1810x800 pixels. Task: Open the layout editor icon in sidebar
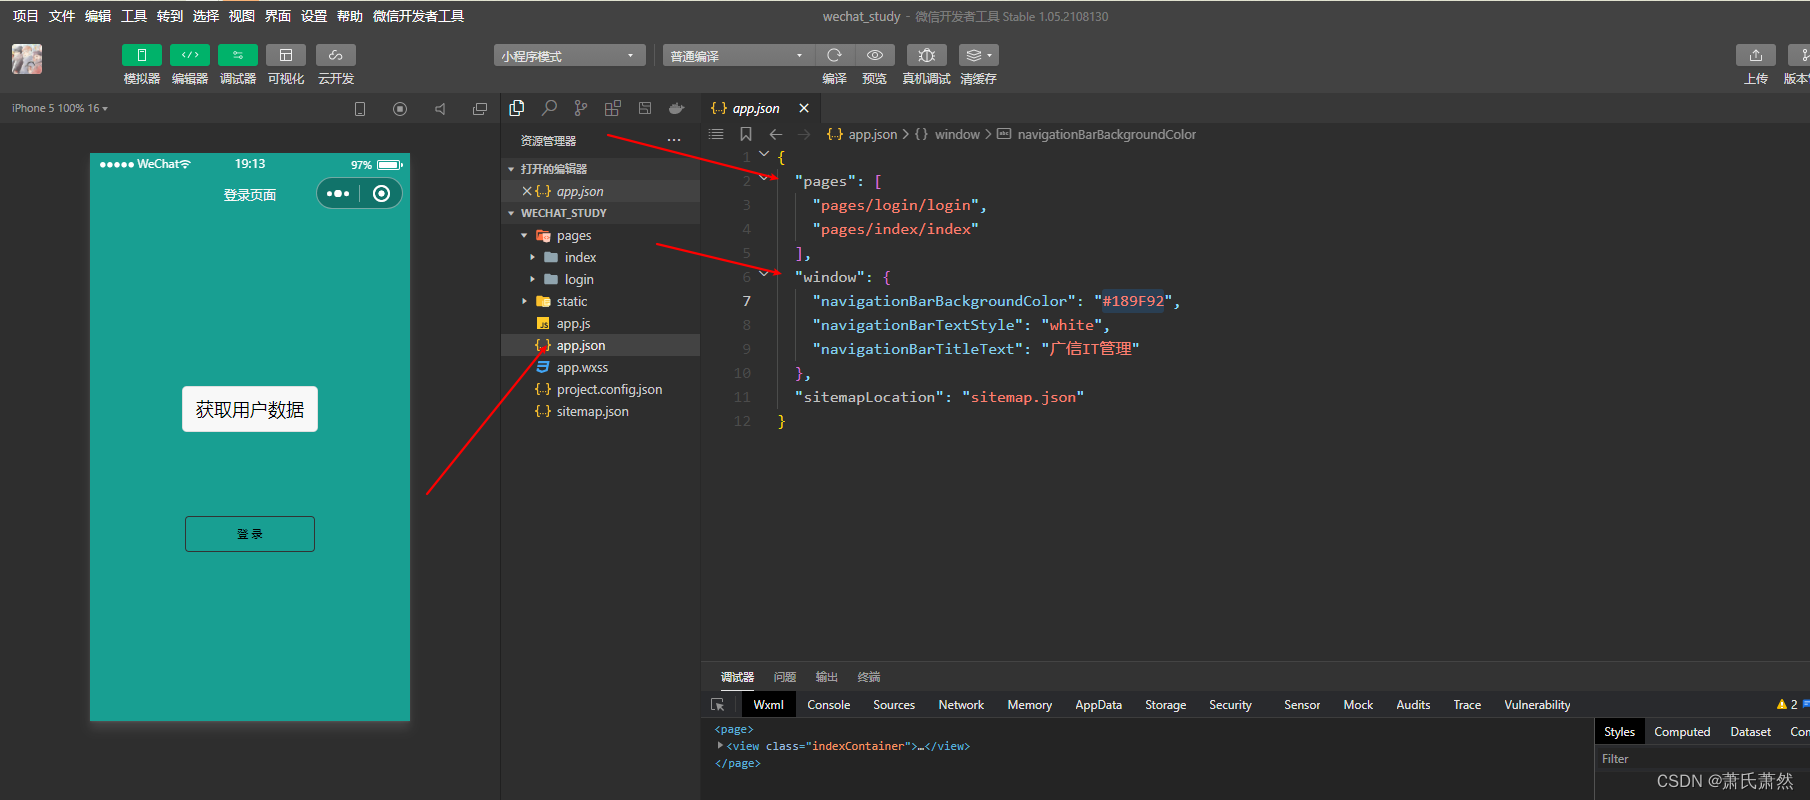coord(645,108)
